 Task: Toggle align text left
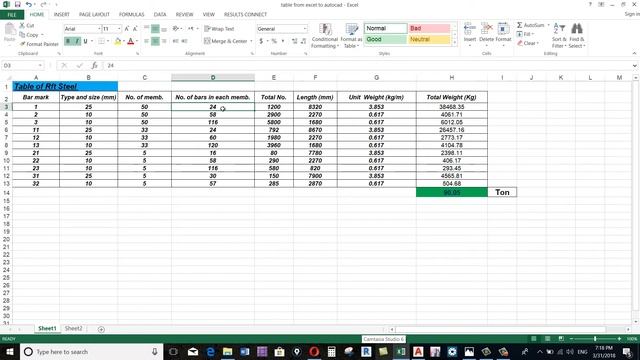pyautogui.click(x=147, y=41)
